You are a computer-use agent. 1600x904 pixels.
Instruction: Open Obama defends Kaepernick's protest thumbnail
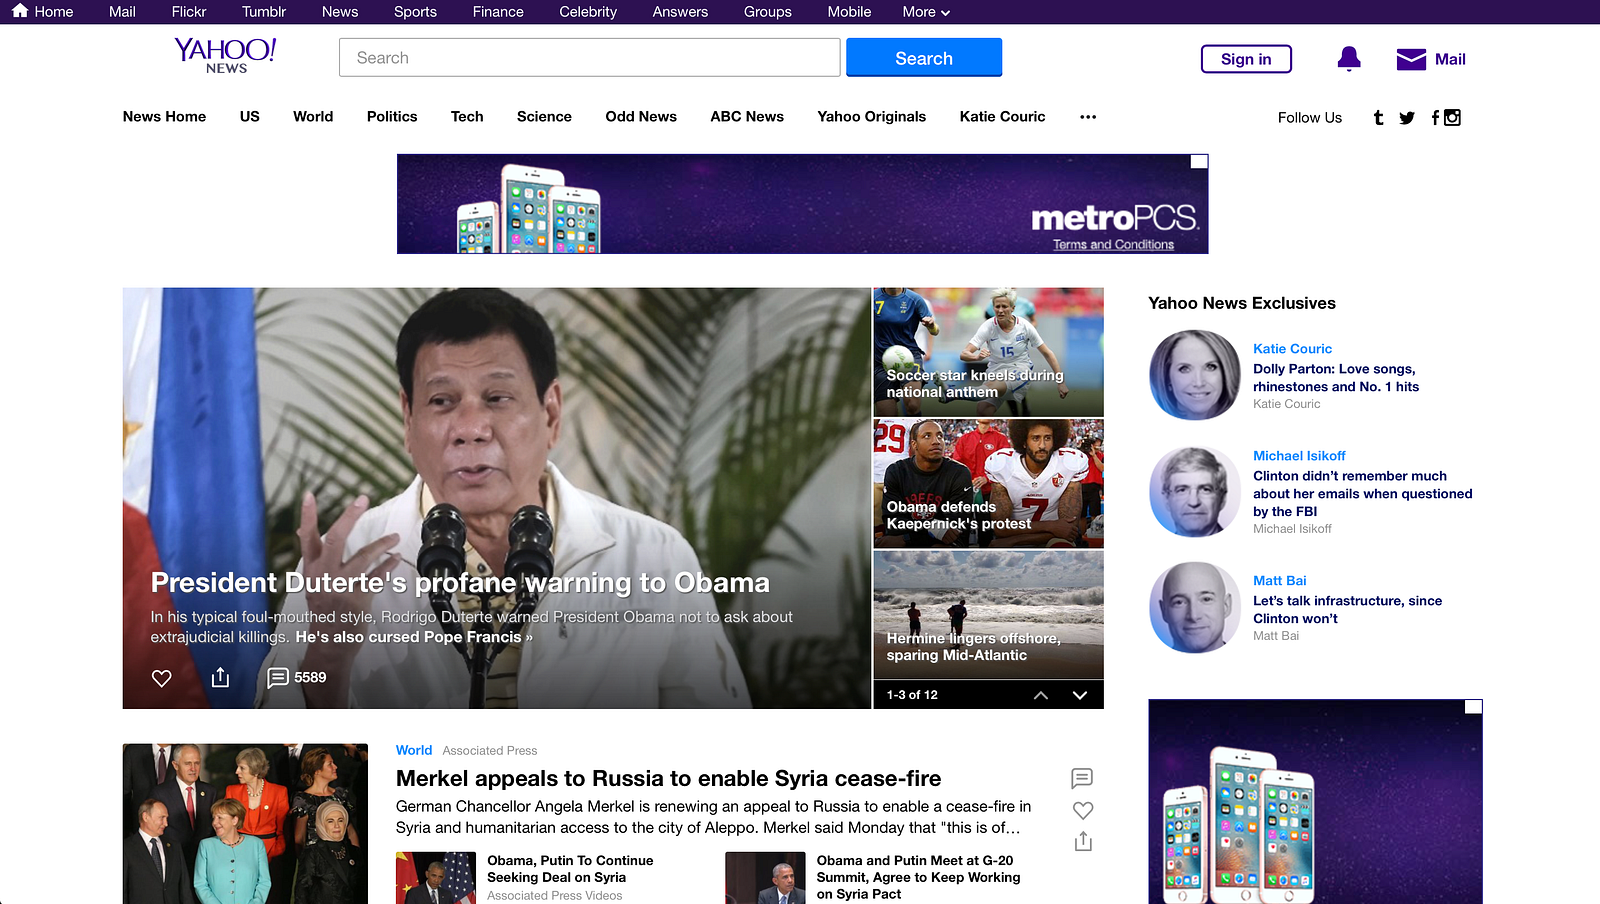click(x=988, y=484)
